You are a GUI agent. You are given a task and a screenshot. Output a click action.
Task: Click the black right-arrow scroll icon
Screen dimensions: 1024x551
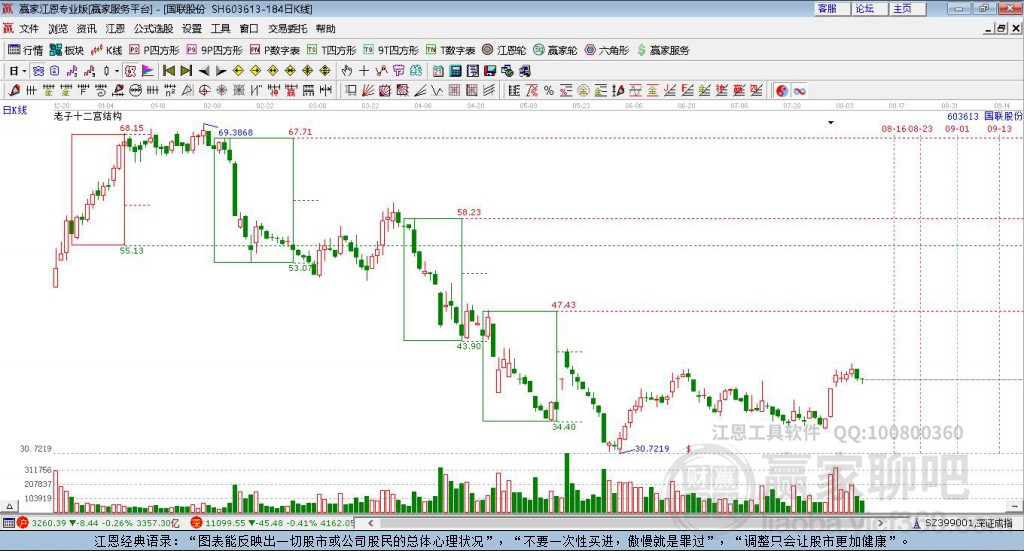221,71
